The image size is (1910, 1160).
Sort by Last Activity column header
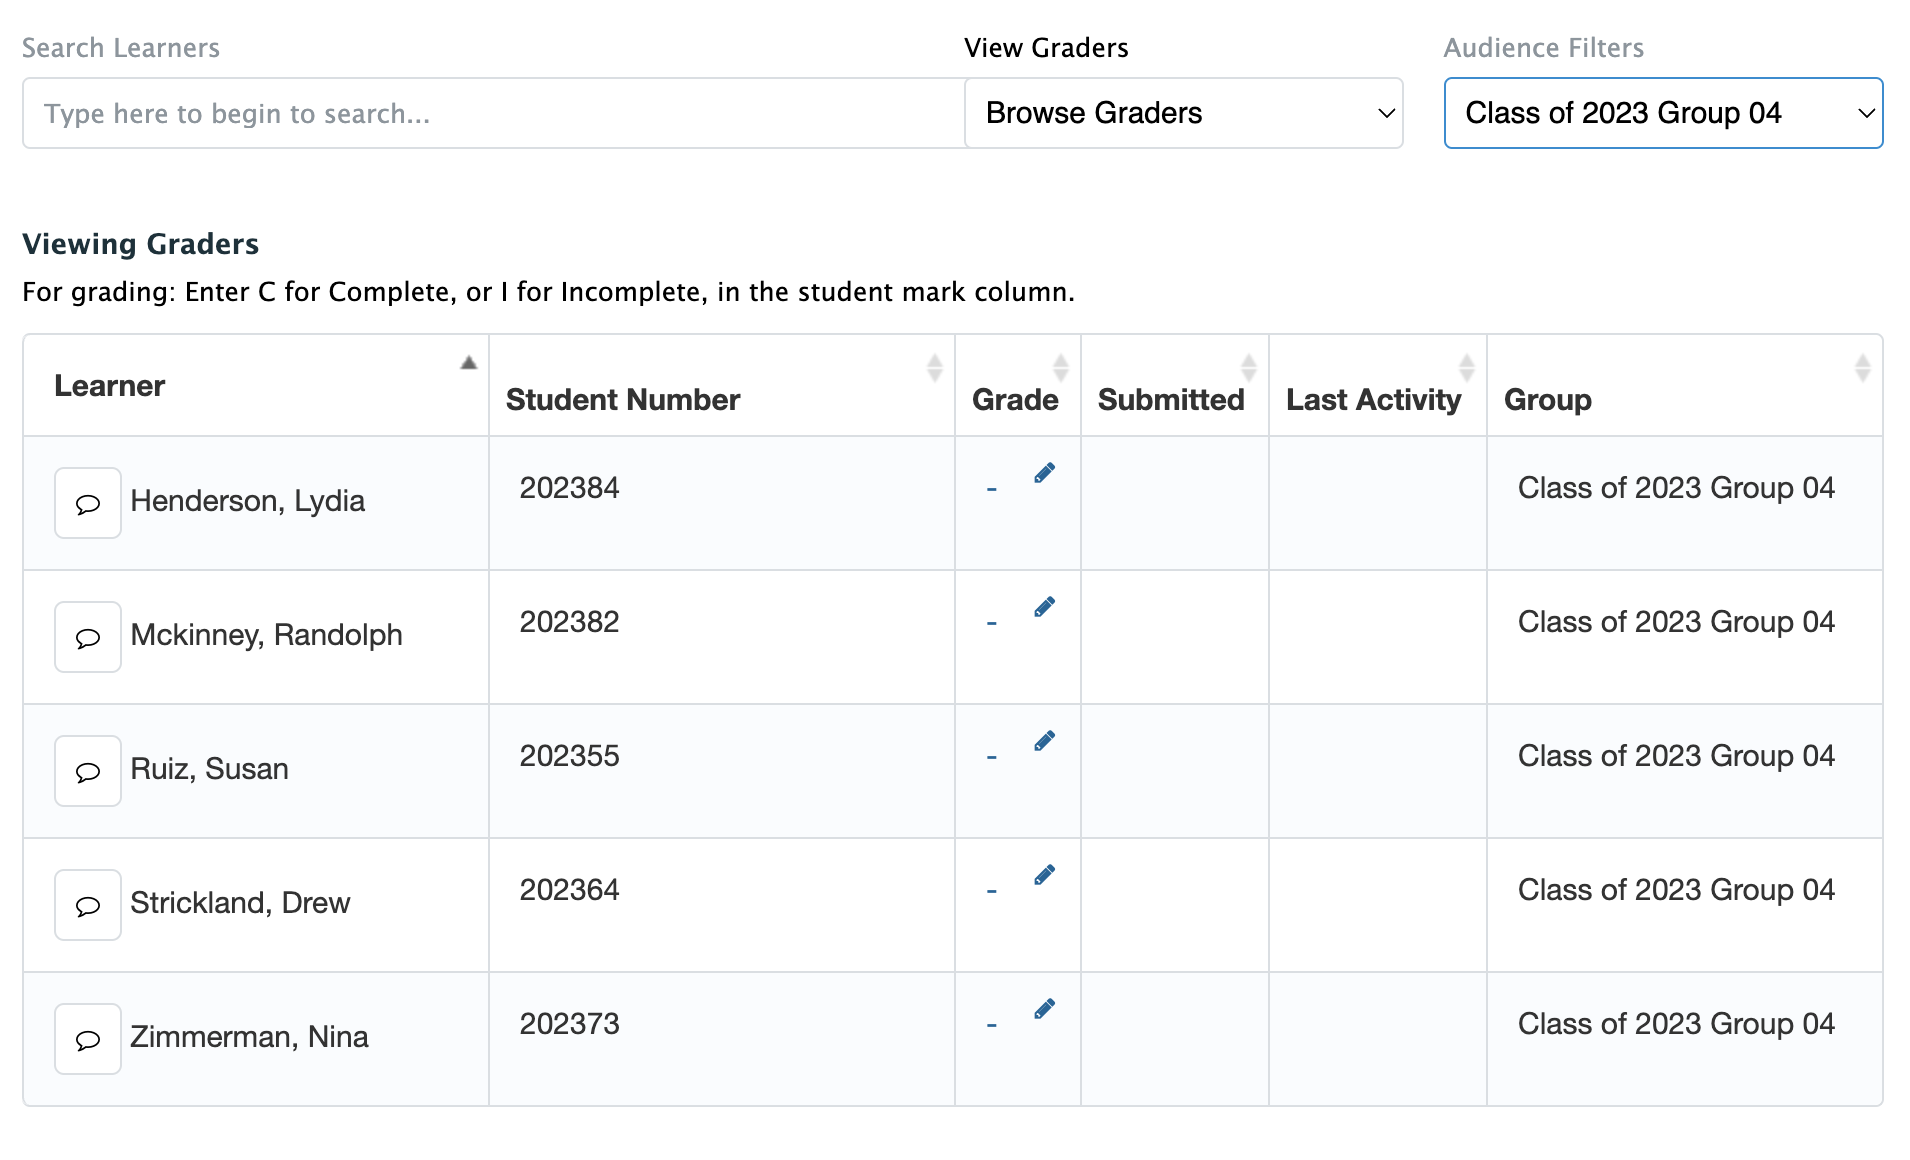tap(1373, 399)
